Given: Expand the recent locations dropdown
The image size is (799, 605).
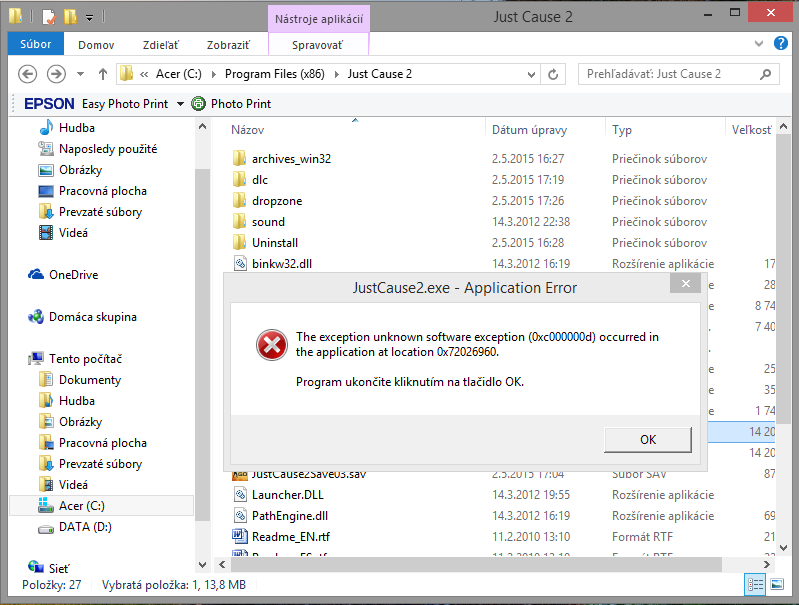Looking at the screenshot, I should 82,74.
